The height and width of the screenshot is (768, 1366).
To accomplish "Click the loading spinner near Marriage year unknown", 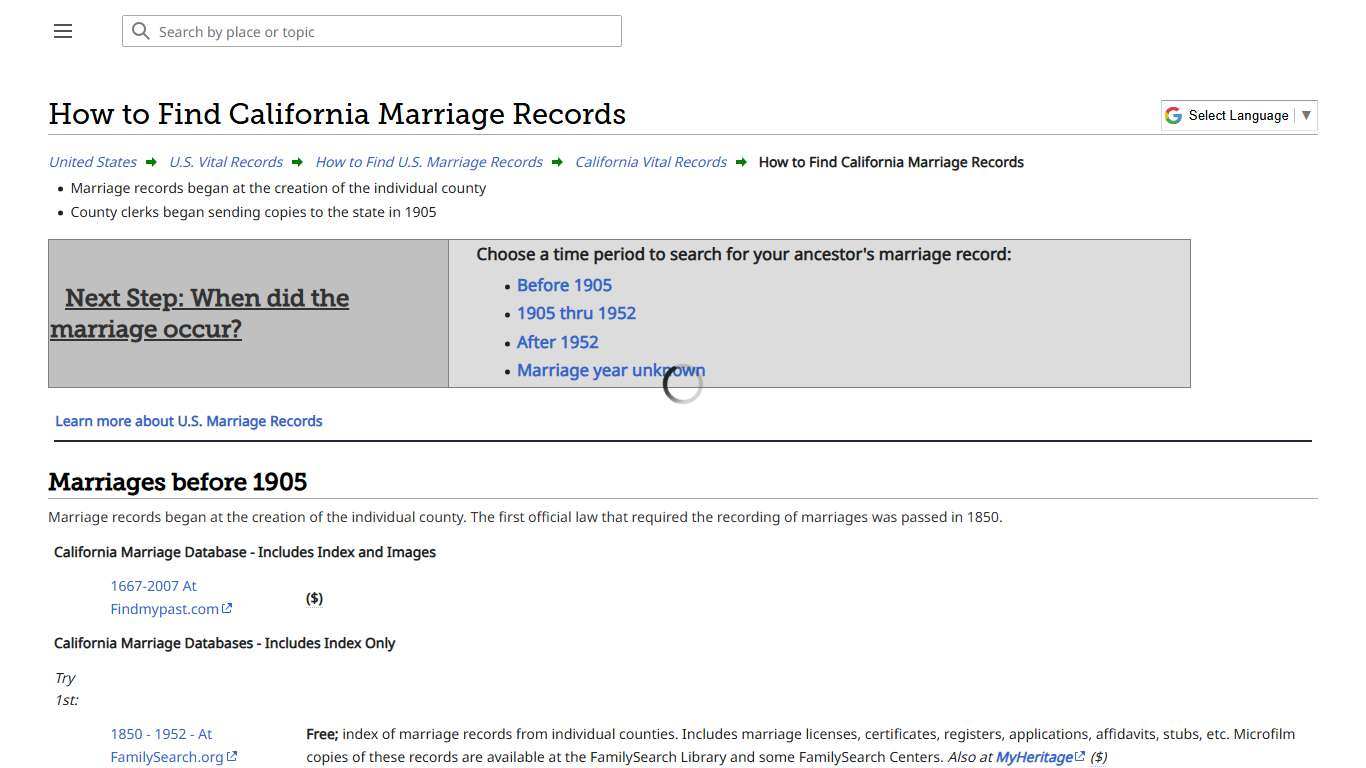I will pyautogui.click(x=681, y=382).
